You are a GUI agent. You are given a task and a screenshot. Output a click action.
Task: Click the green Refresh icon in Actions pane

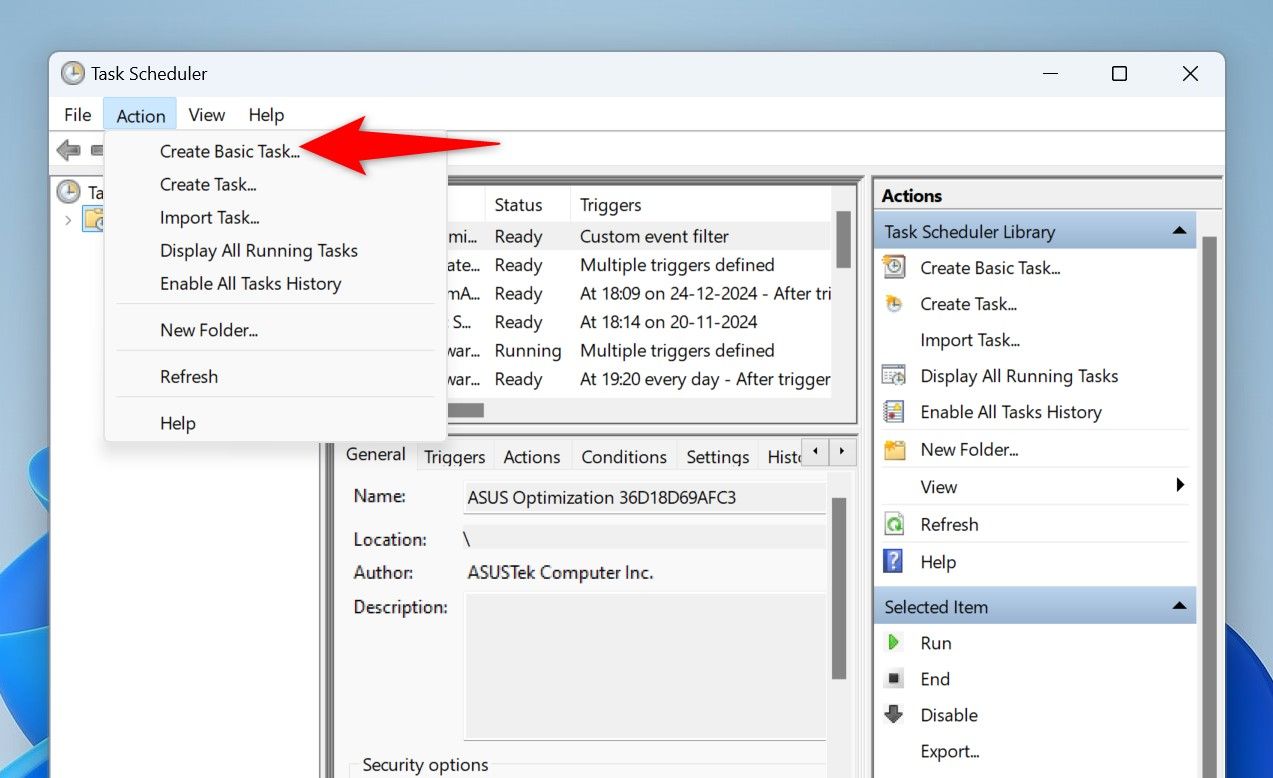pyautogui.click(x=894, y=524)
